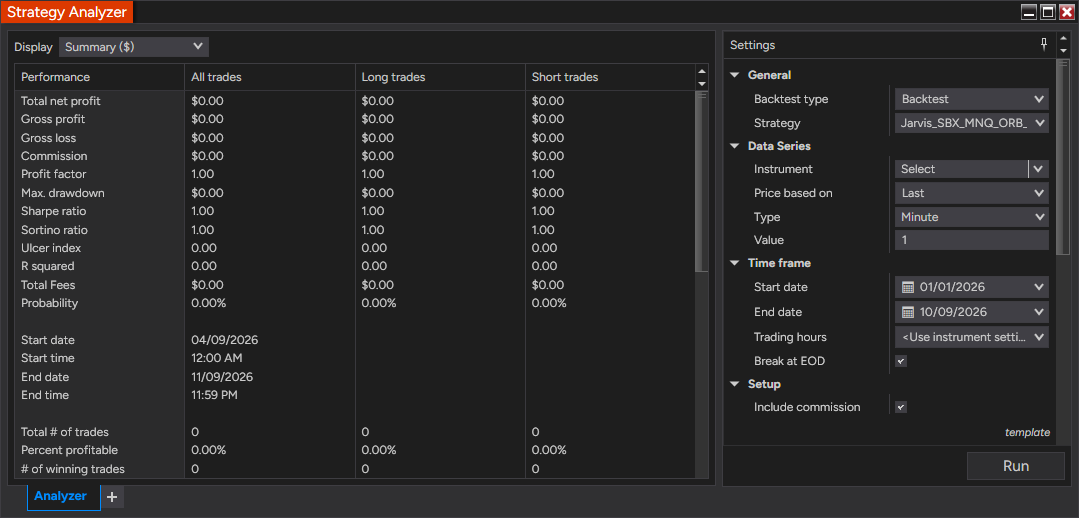Click the Run button
The image size is (1079, 518).
pos(1016,466)
